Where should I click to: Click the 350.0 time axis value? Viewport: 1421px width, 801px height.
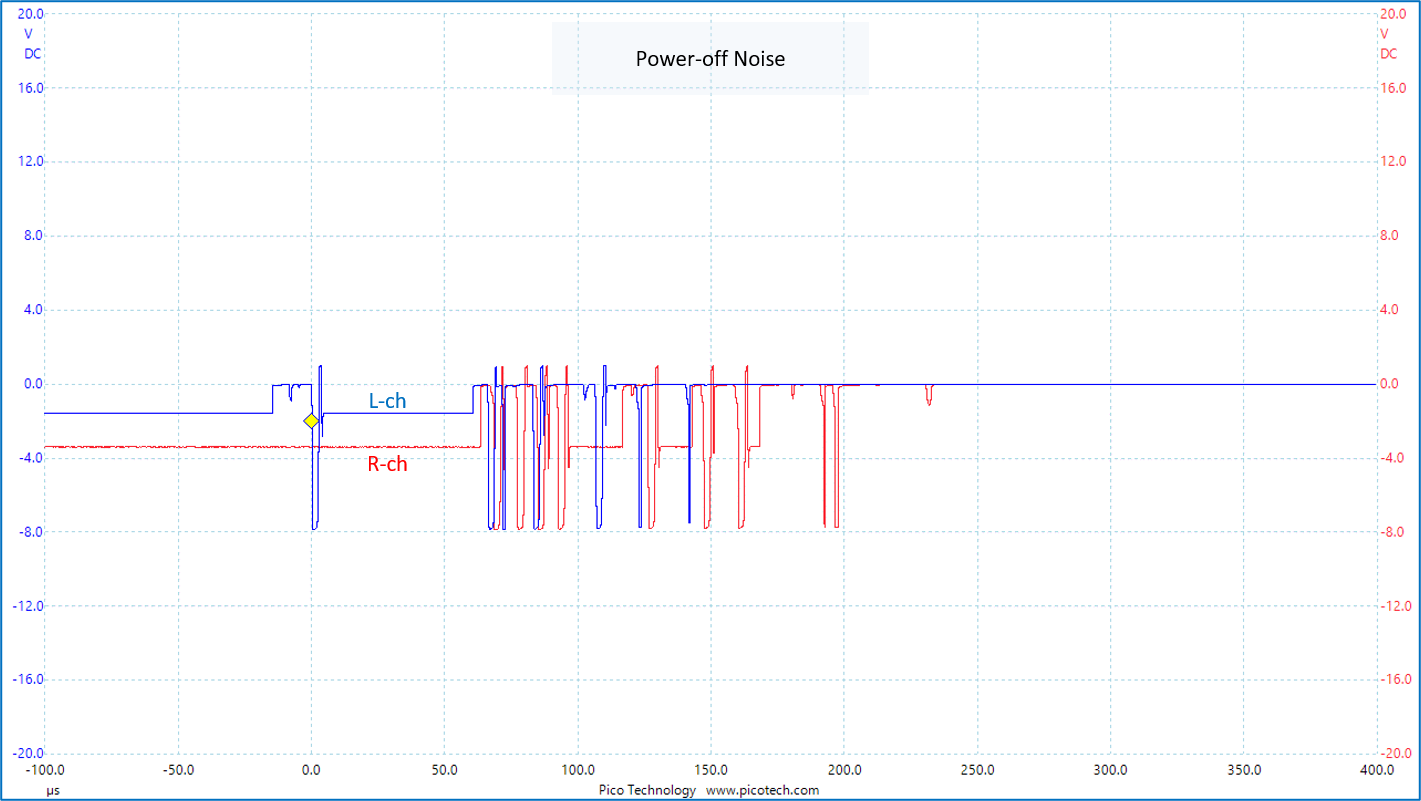tap(1243, 771)
